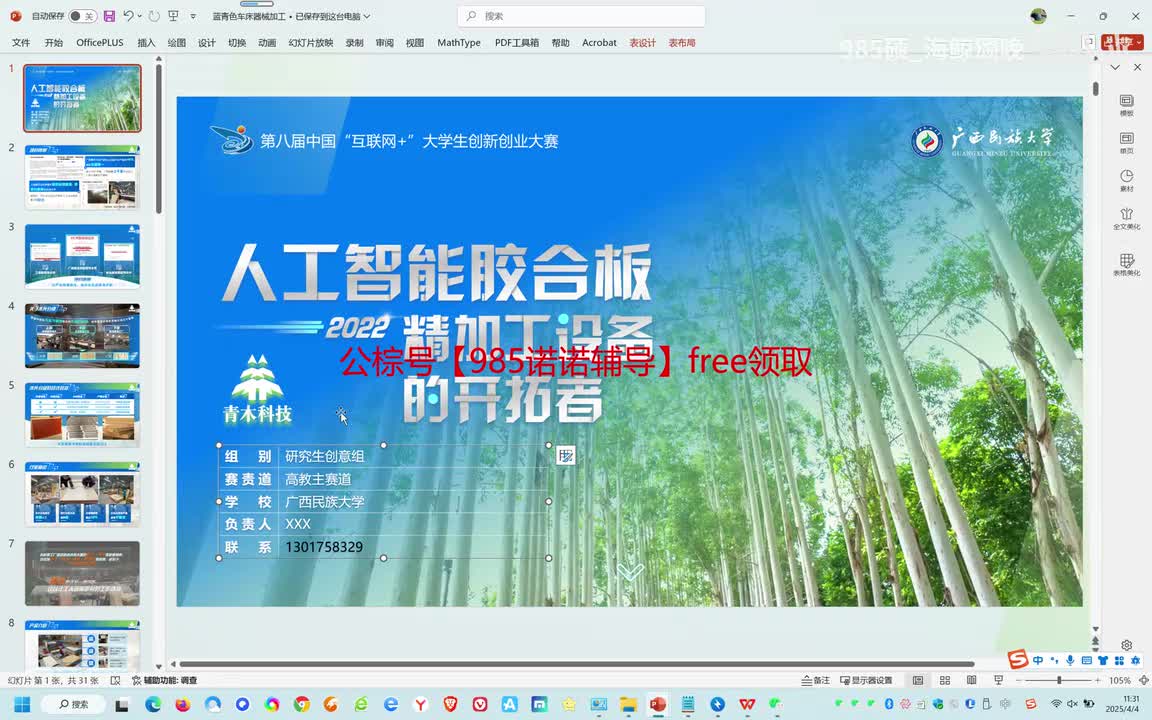Open Google Chrome from the taskbar
1152x720 pixels.
pos(301,705)
